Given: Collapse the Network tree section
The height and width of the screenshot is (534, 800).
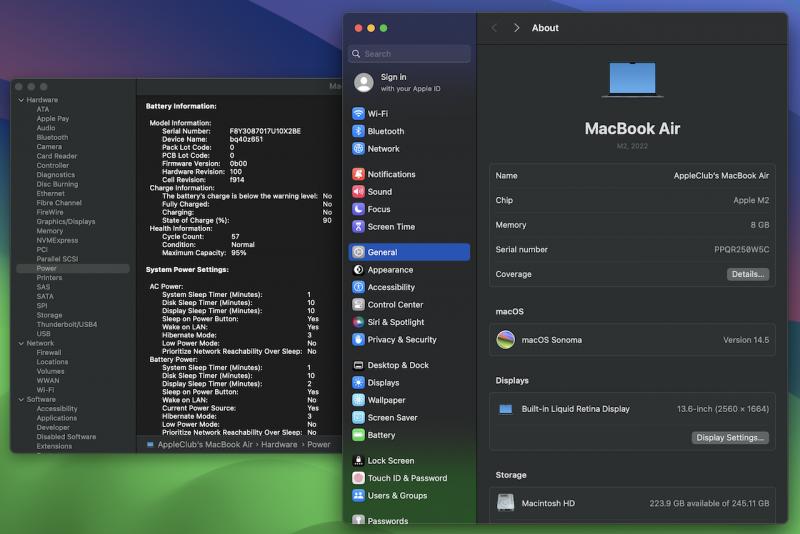Looking at the screenshot, I should click(21, 343).
